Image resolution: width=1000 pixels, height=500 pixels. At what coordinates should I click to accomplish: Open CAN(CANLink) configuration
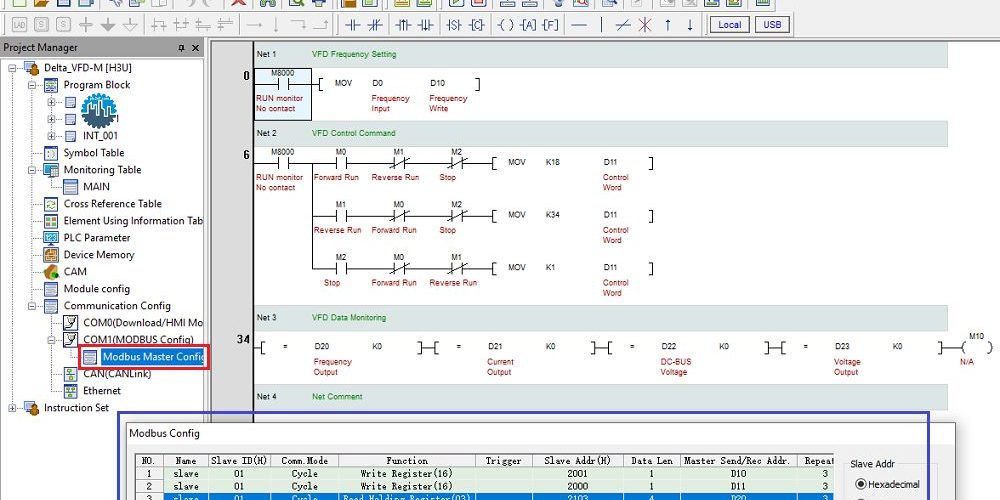(117, 374)
